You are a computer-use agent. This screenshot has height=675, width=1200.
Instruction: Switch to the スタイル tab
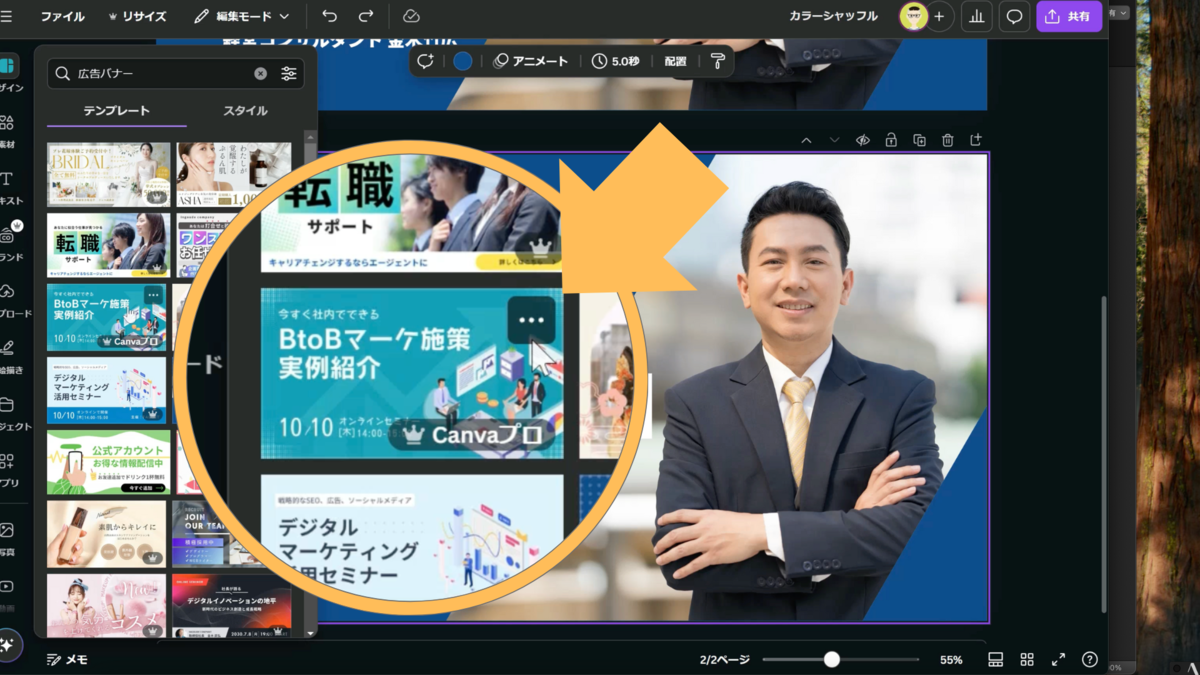point(245,111)
